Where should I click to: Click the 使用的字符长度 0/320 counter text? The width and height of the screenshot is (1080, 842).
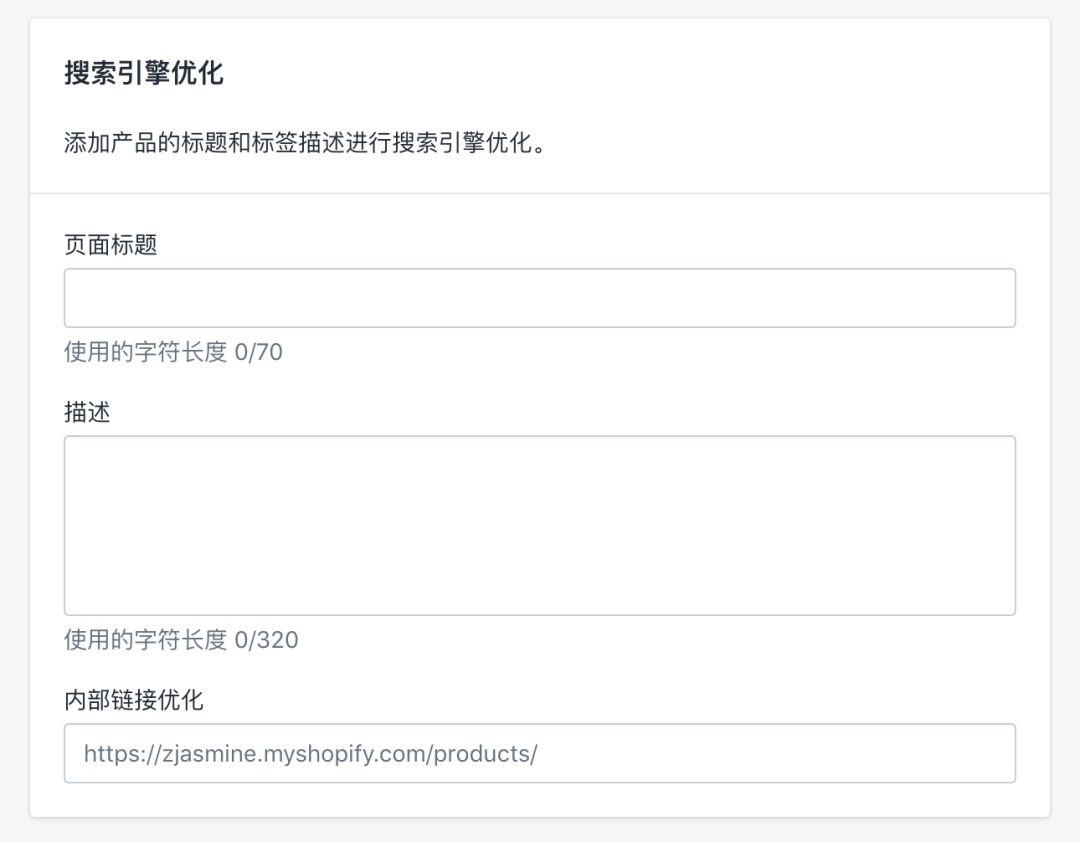tap(181, 640)
